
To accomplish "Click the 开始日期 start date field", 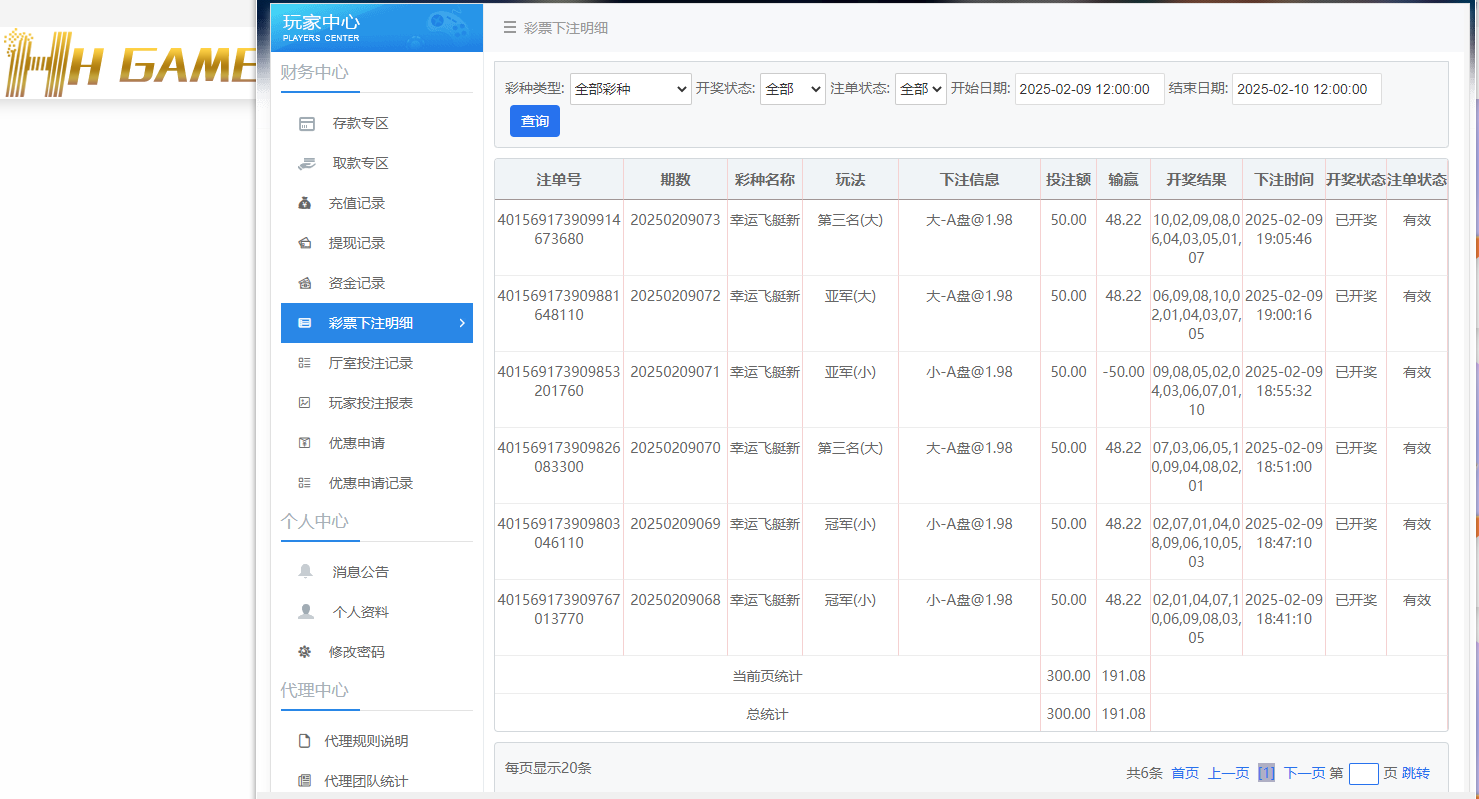I will [x=1089, y=88].
